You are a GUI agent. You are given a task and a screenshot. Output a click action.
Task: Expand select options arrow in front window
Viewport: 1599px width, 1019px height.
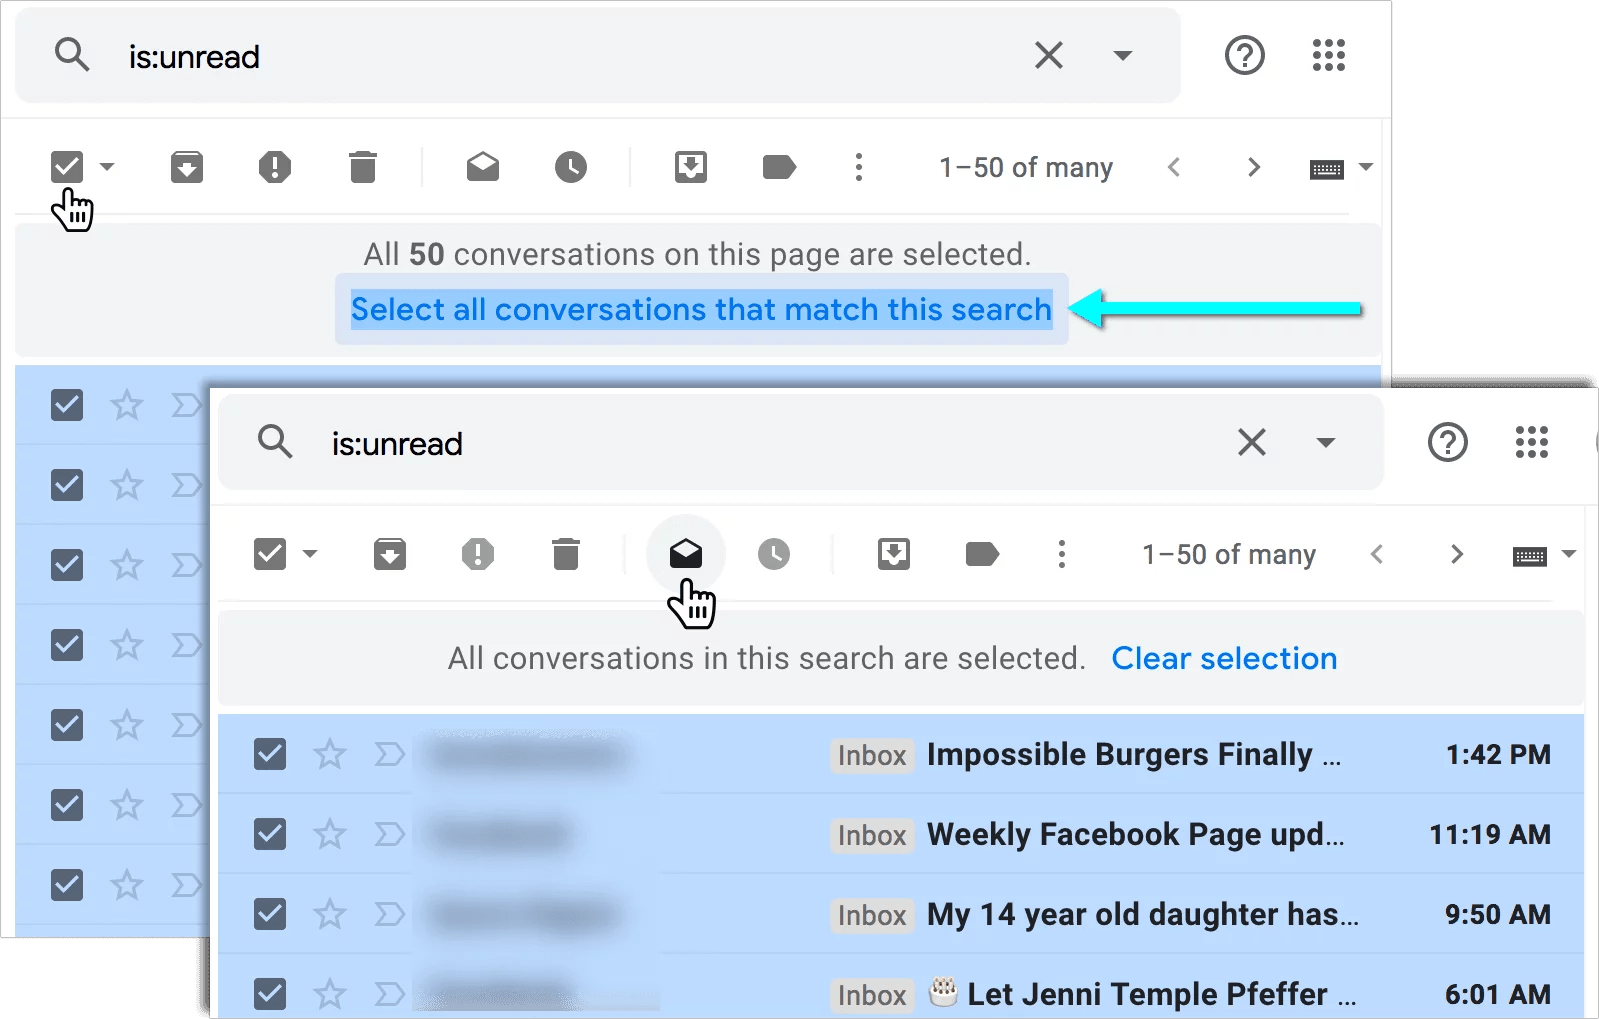click(x=310, y=554)
